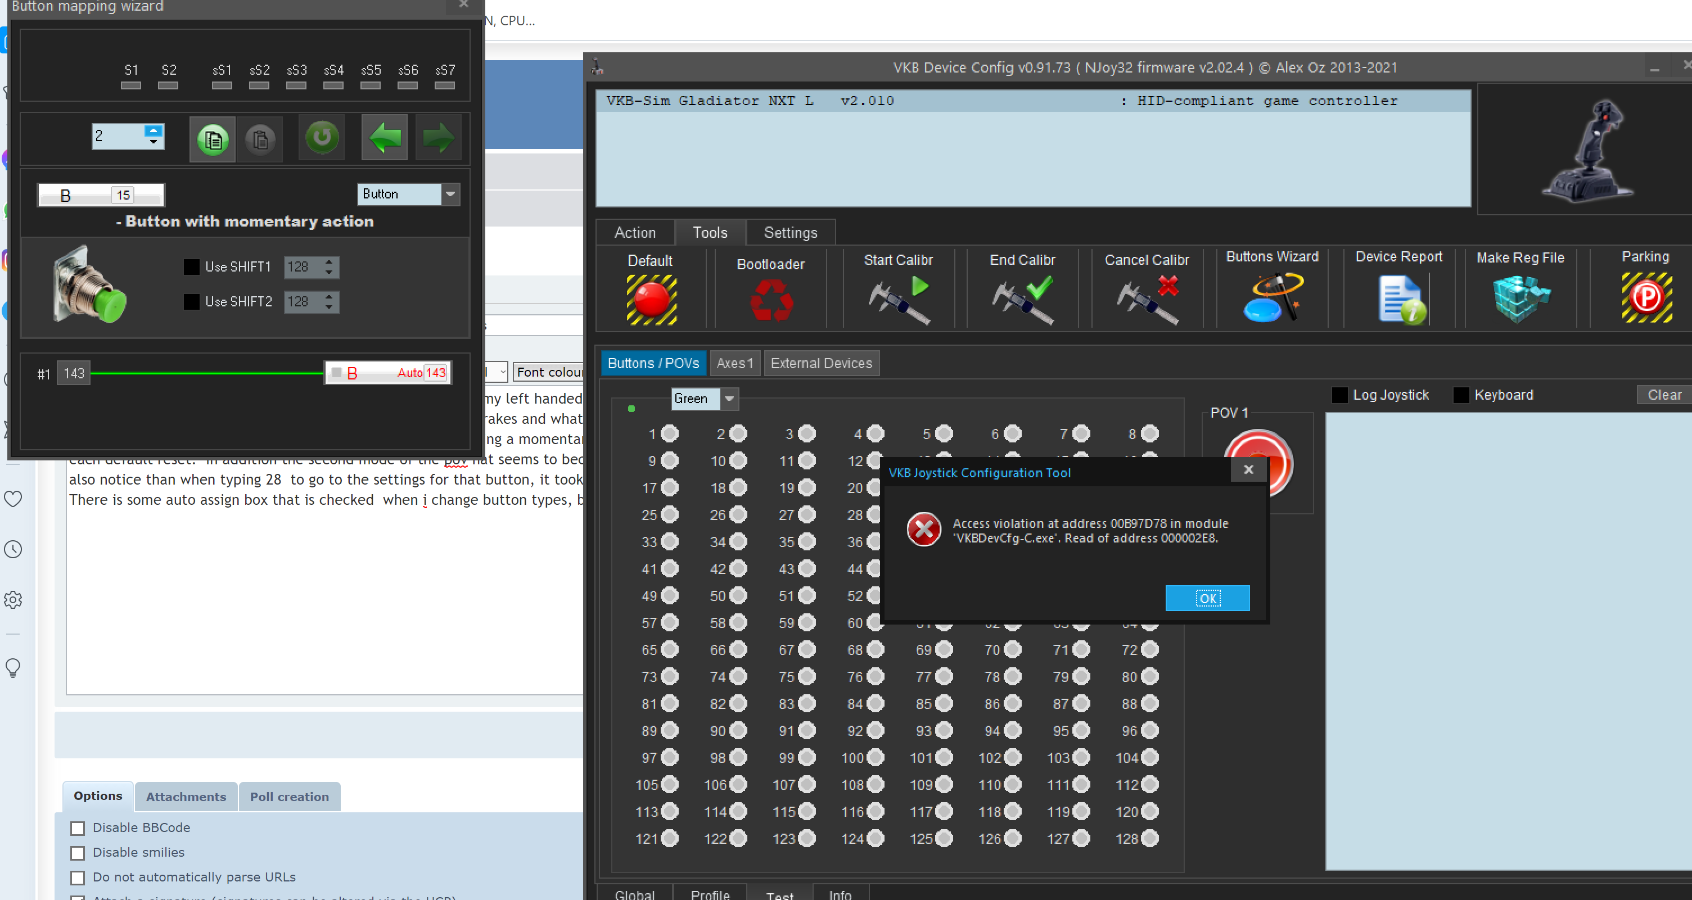Click the End Calibr icon
The width and height of the screenshot is (1692, 900).
click(1022, 300)
